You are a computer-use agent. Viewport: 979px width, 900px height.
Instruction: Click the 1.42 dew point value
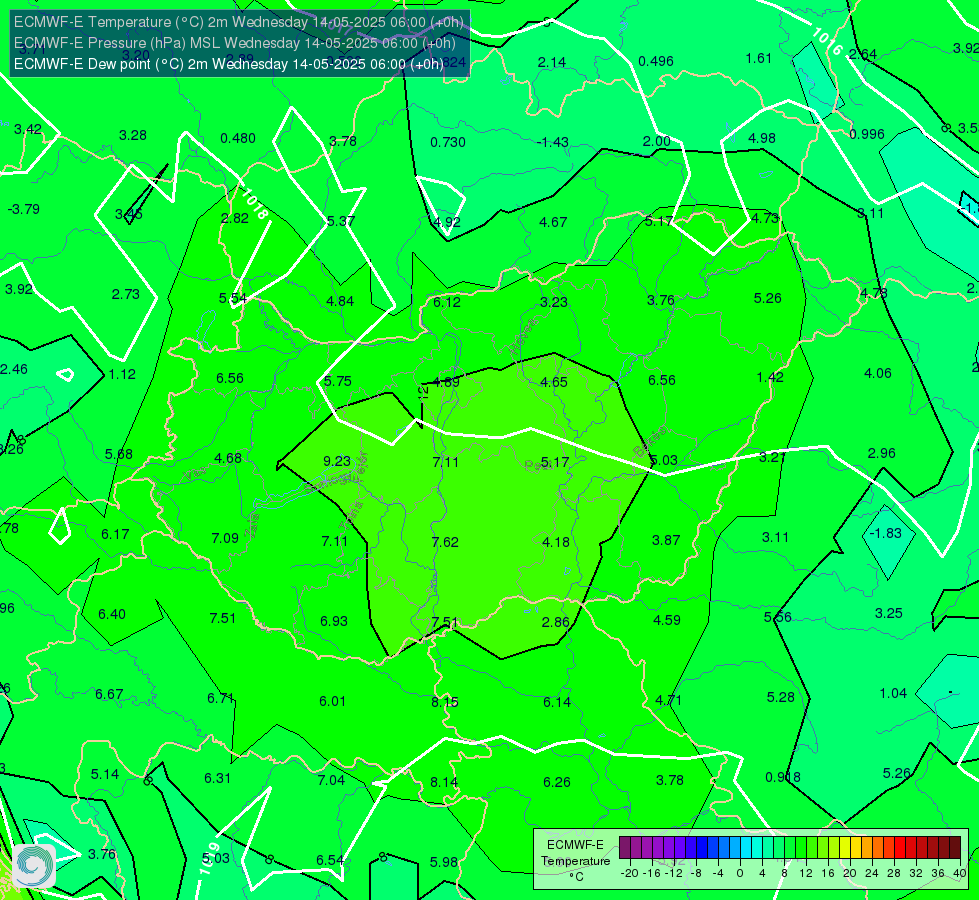tap(770, 377)
